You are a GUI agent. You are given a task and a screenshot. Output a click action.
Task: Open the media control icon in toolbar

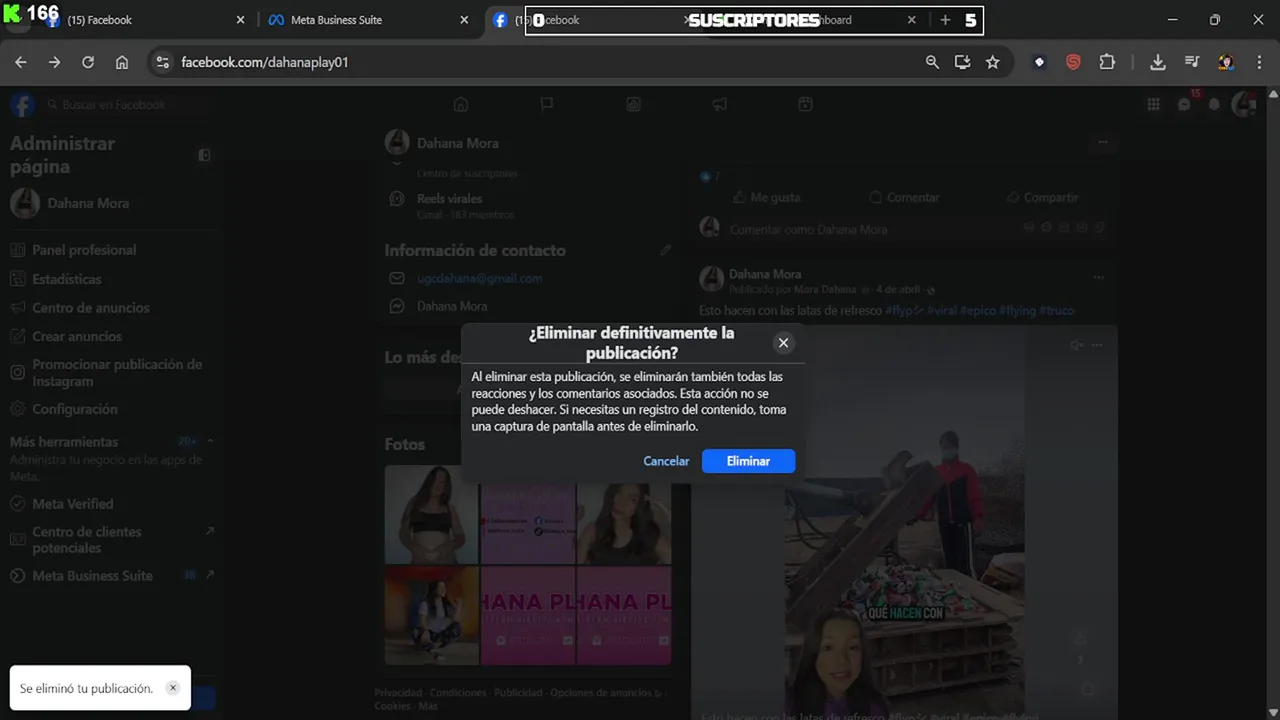click(x=1191, y=62)
